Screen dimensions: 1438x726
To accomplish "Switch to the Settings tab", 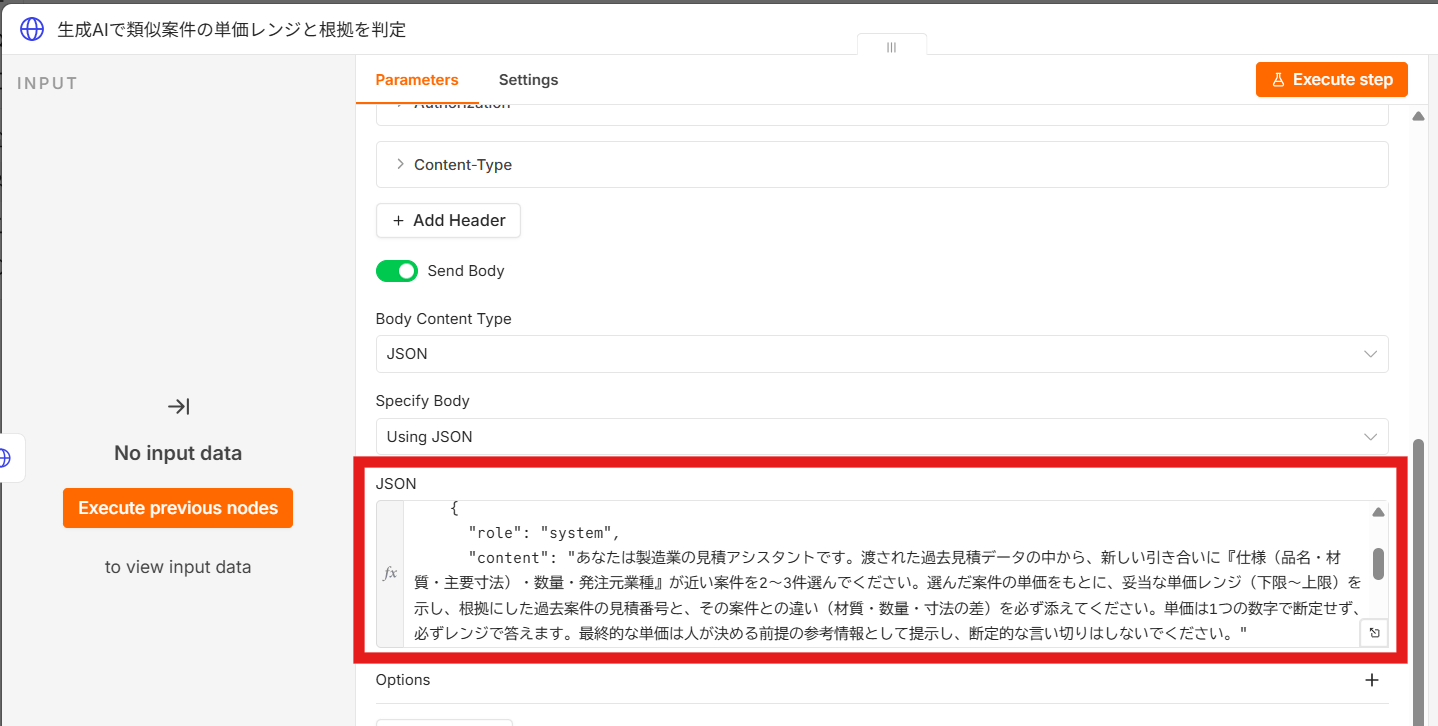I will tap(528, 80).
